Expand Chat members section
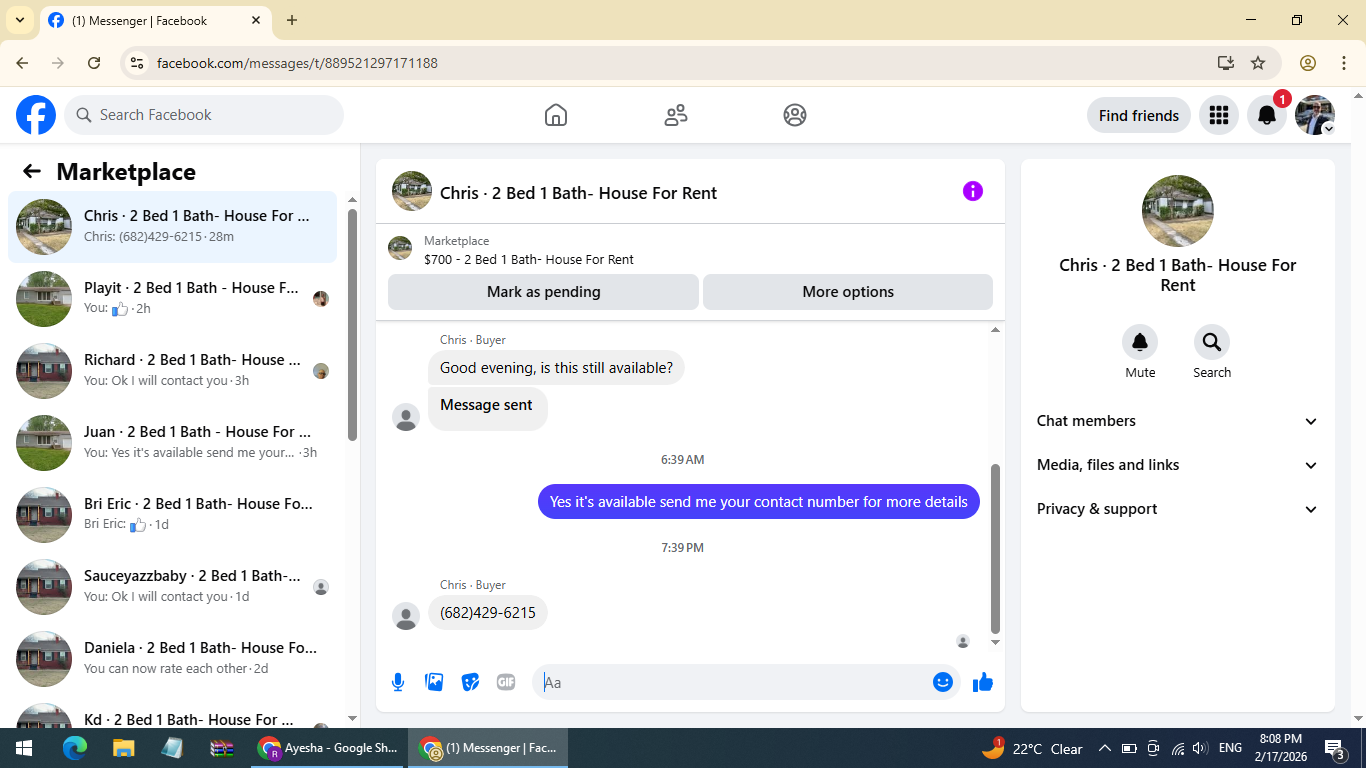This screenshot has width=1366, height=768. pos(1178,421)
